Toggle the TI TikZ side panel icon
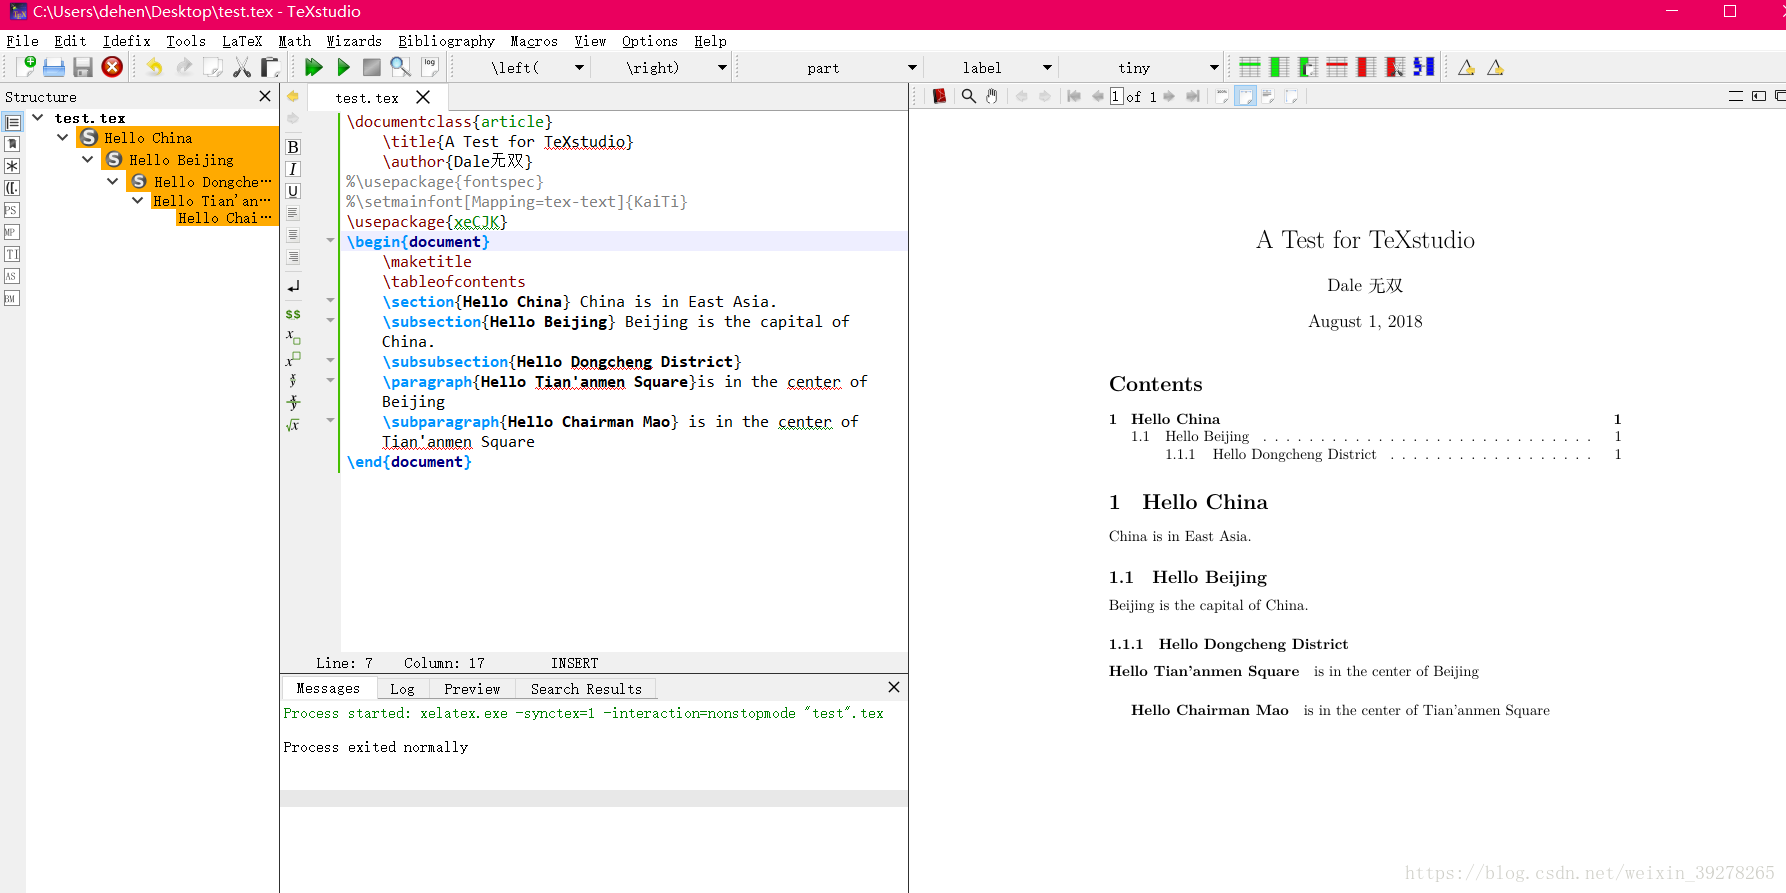Screen dimensions: 1786x893 [12, 254]
